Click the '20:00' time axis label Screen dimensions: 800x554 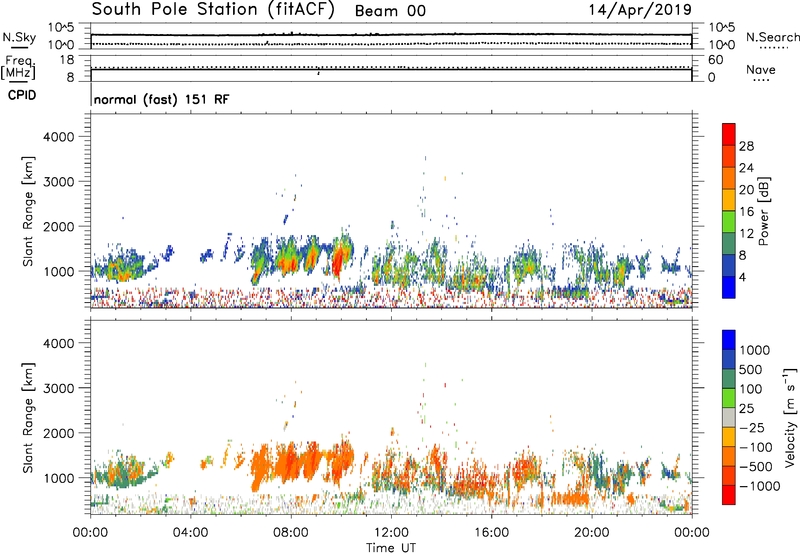click(591, 533)
